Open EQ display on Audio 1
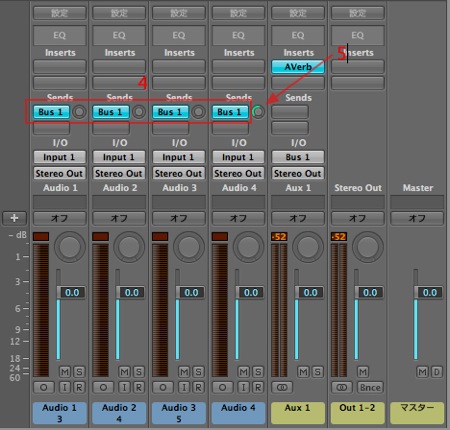Viewport: 450px width, 430px height. click(60, 35)
